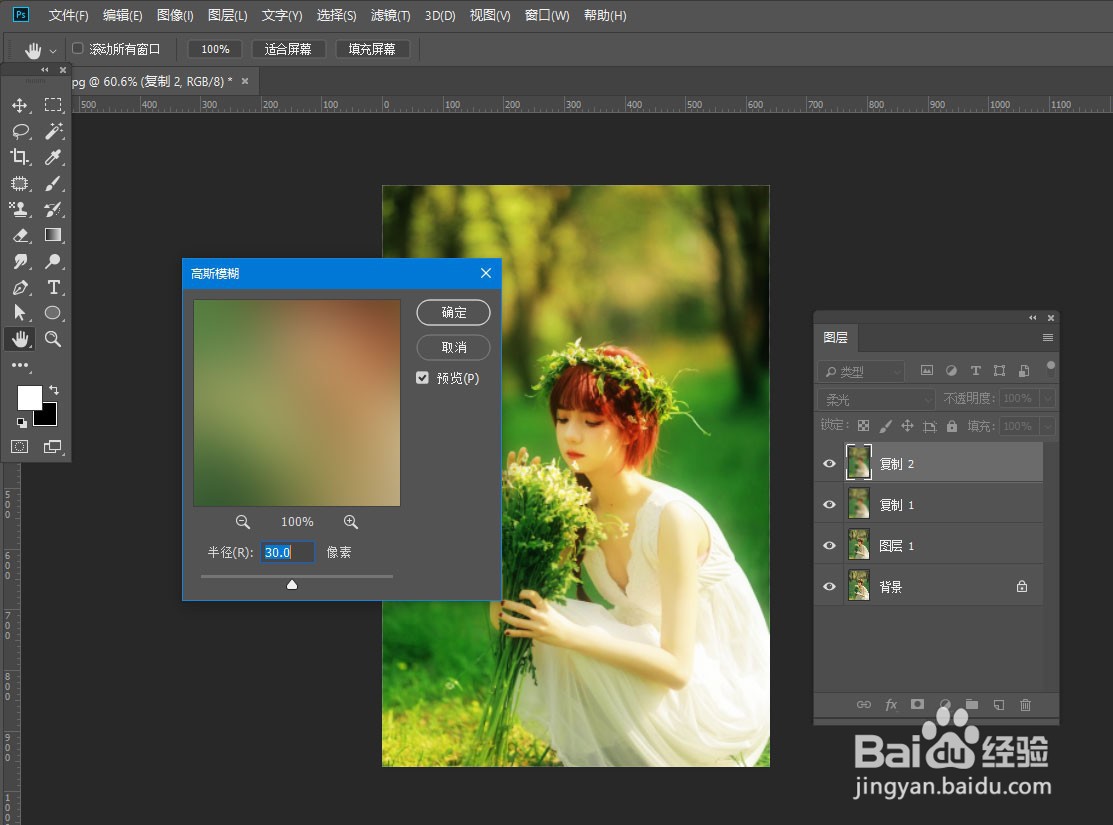
Task: Add a layer mask icon
Action: (918, 704)
